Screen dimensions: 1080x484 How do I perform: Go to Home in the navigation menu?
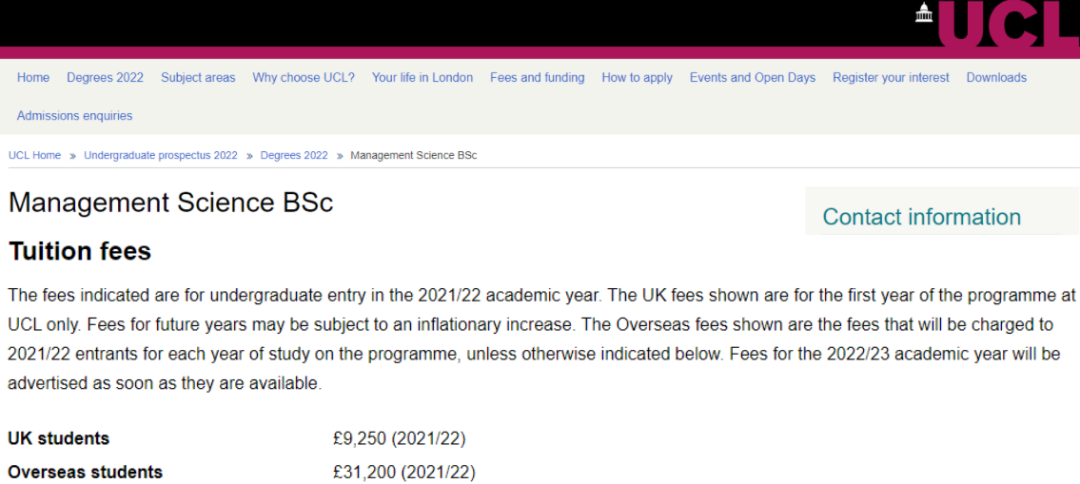point(33,78)
